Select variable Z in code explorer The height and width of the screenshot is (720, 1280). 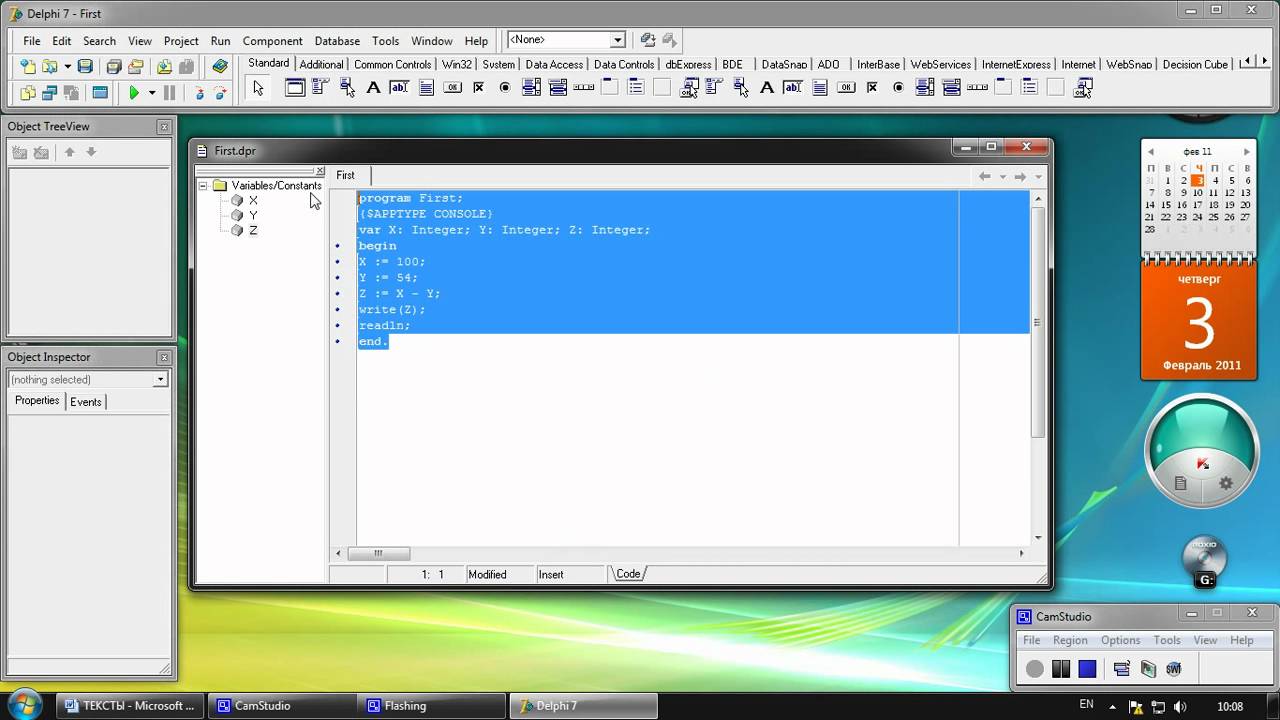point(253,230)
